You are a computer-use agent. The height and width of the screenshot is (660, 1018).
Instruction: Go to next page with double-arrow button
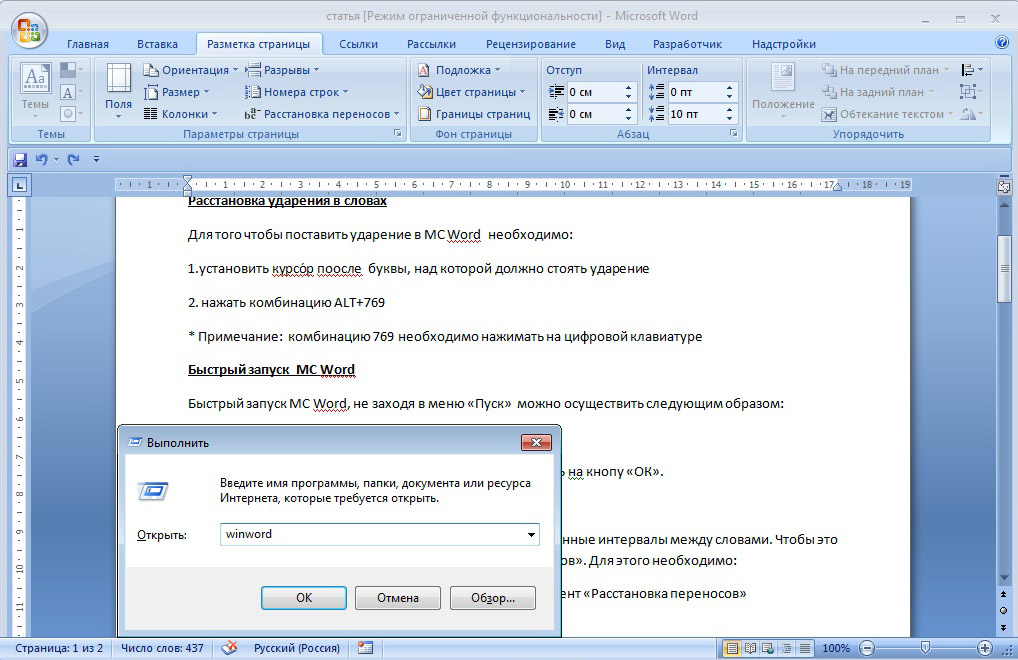pos(1004,627)
